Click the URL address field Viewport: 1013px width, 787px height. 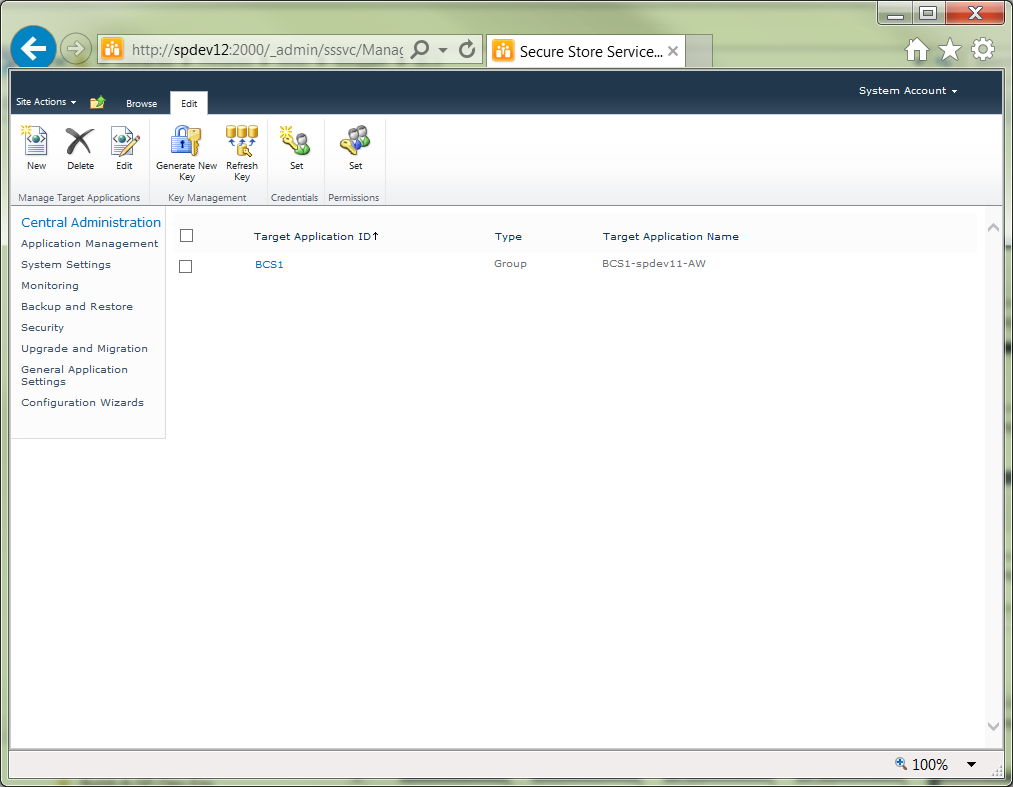tap(266, 50)
